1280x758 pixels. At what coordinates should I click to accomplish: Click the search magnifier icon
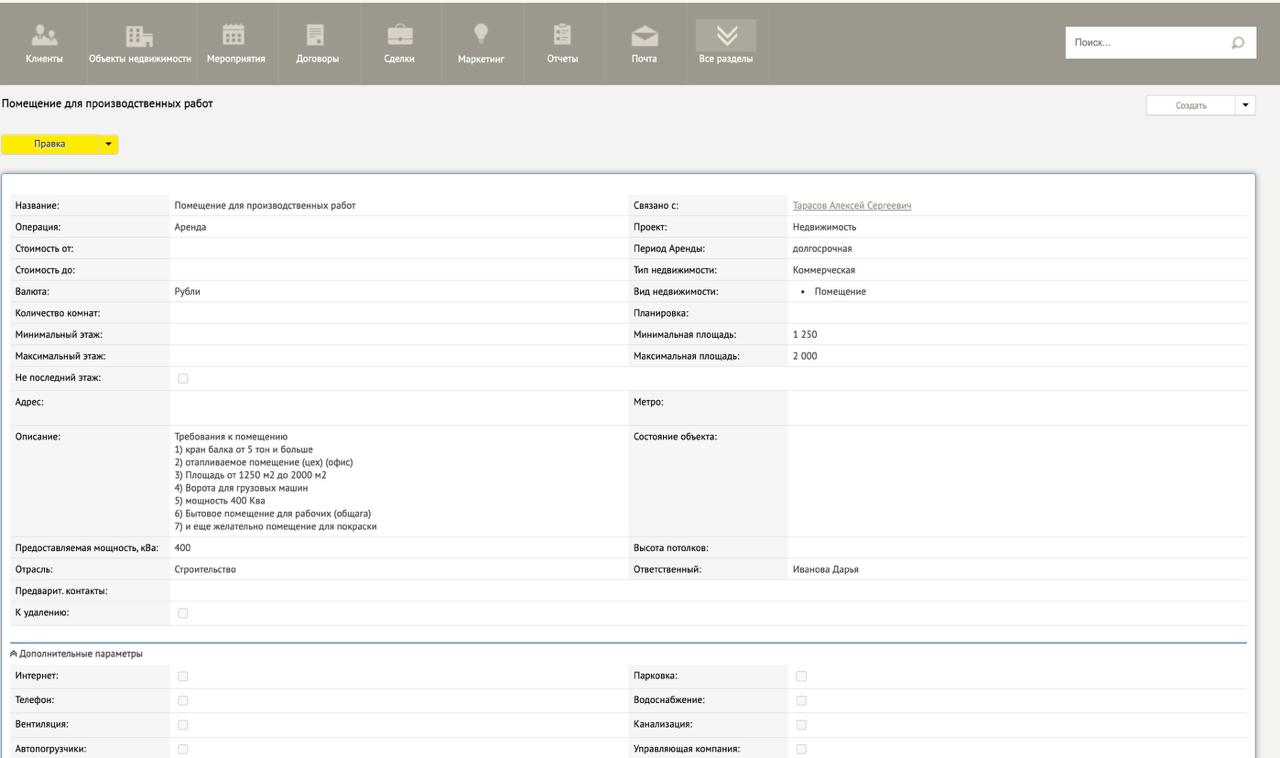(x=1238, y=44)
